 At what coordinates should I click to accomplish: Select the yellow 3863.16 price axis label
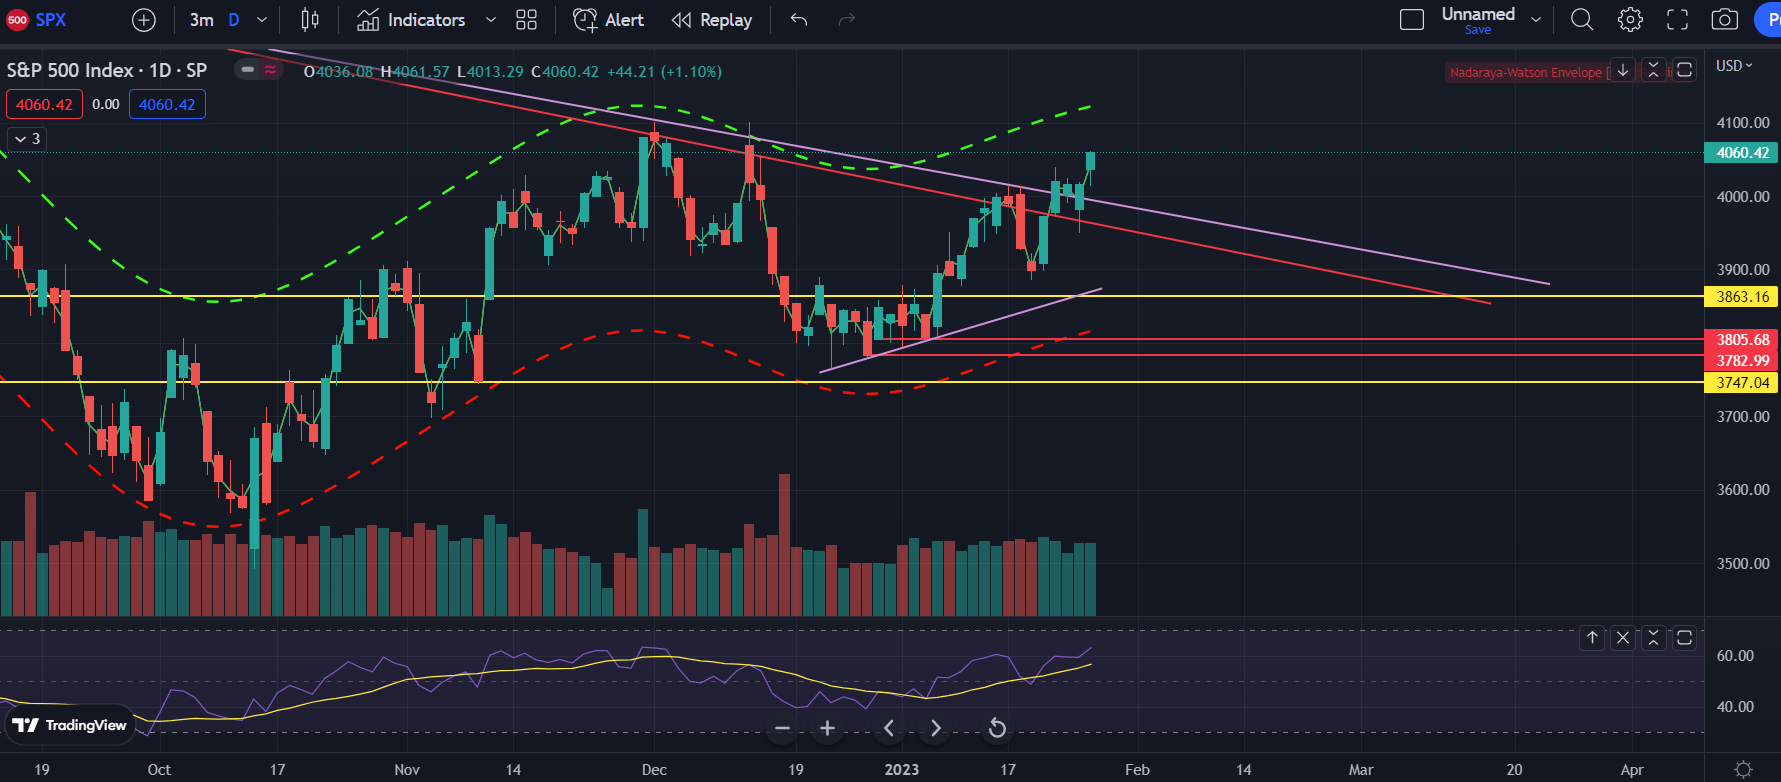(1742, 297)
